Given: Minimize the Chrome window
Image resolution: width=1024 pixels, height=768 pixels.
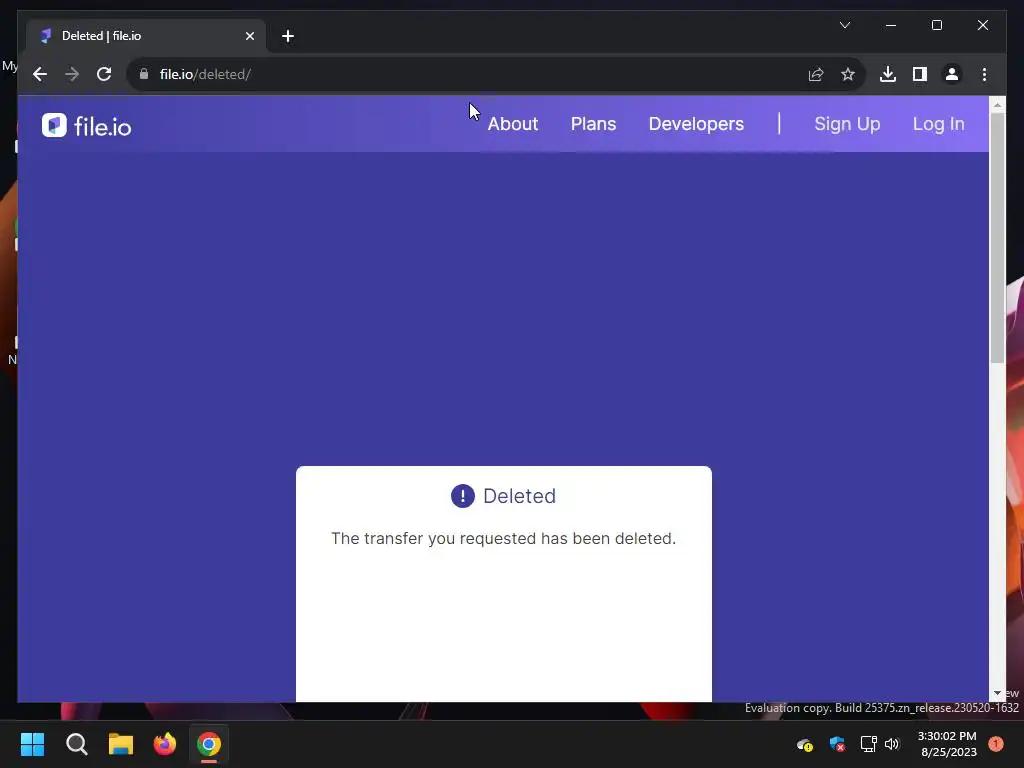Looking at the screenshot, I should pyautogui.click(x=891, y=25).
